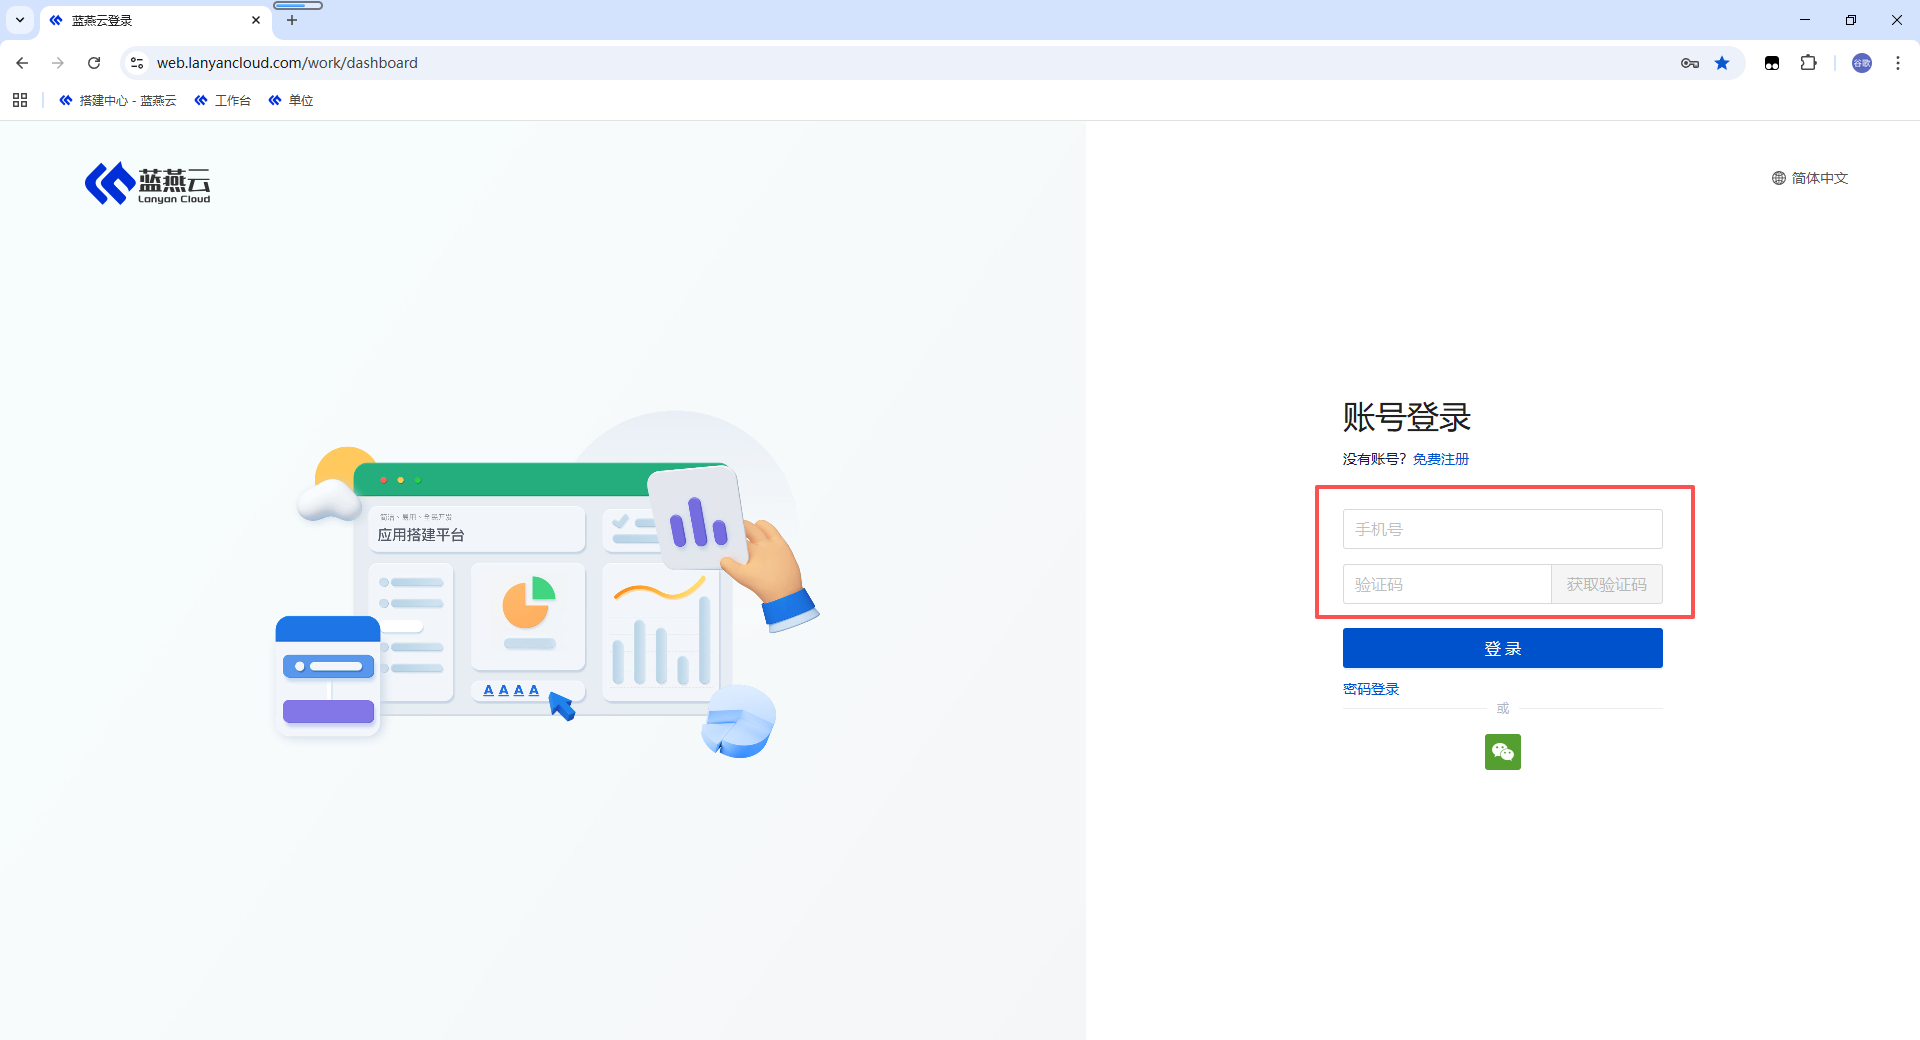Open the Chrome three-dot menu
Screen dimensions: 1920x1040
pyautogui.click(x=1898, y=63)
